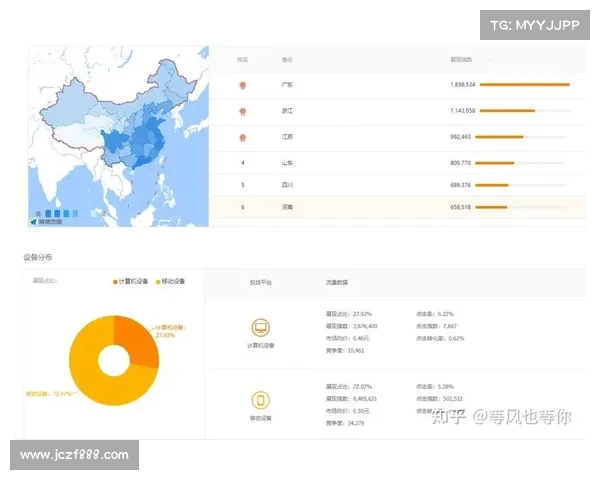The width and height of the screenshot is (600, 480).
Task: Click the third-place medal icon beside 江苏
Action: pos(243,137)
